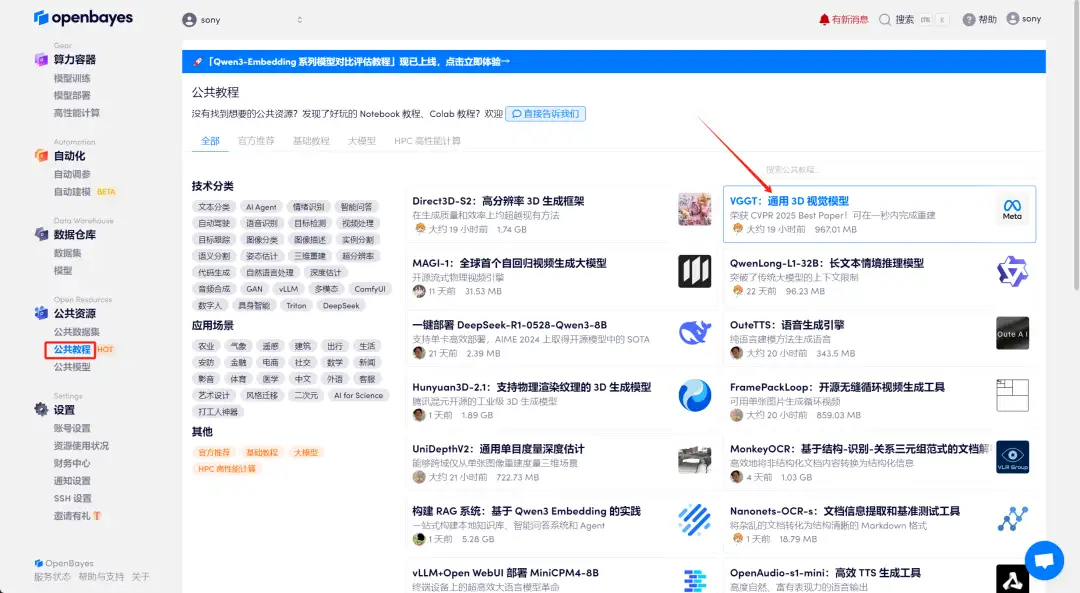Click the FramePackLoop tutorial icon
The height and width of the screenshot is (593, 1080).
point(1012,395)
